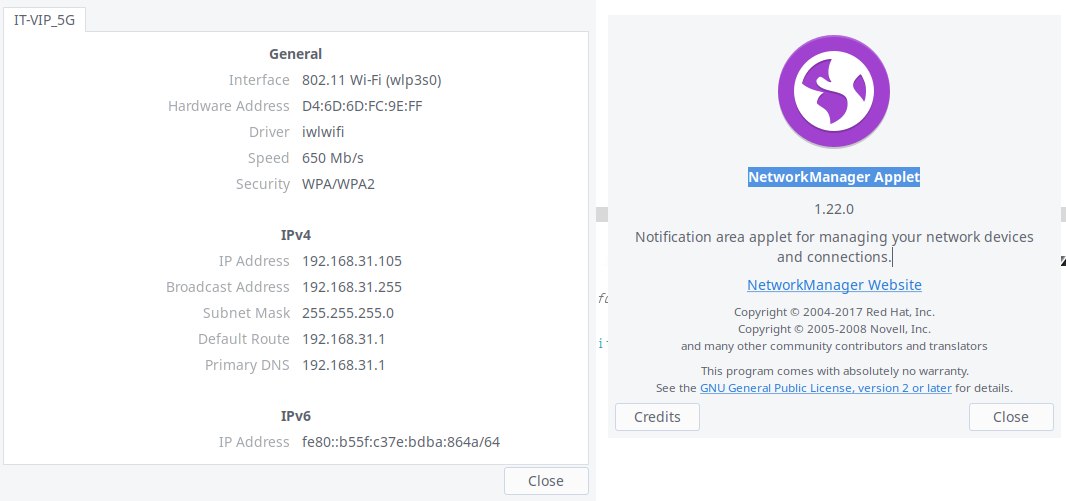Click the IPv6 section heading
The image size is (1066, 501).
coord(296,416)
